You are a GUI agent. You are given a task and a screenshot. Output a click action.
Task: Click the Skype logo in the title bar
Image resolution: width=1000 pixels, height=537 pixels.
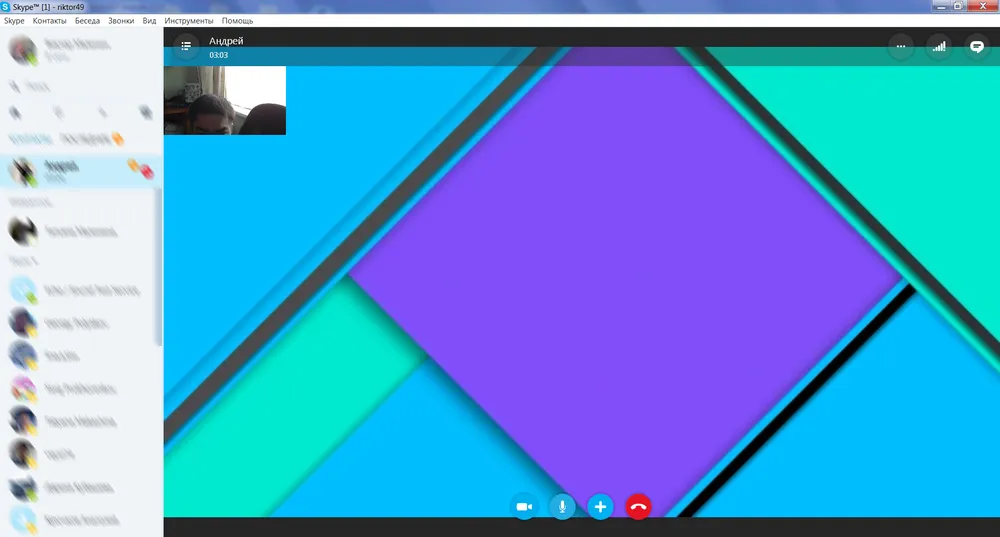(6, 6)
